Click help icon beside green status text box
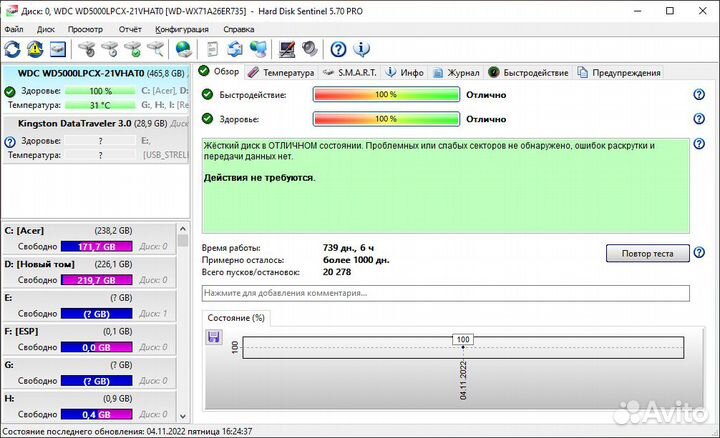Screen dimensions: 720x438 (x=699, y=144)
